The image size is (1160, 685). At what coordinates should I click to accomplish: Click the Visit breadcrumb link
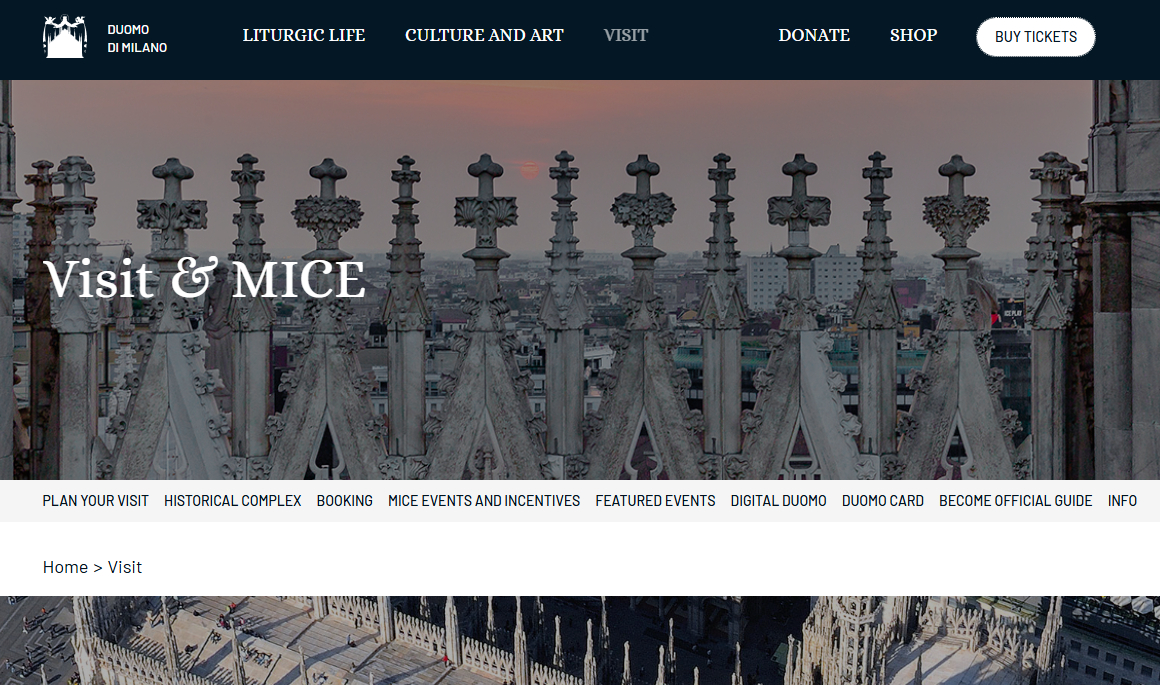point(125,567)
